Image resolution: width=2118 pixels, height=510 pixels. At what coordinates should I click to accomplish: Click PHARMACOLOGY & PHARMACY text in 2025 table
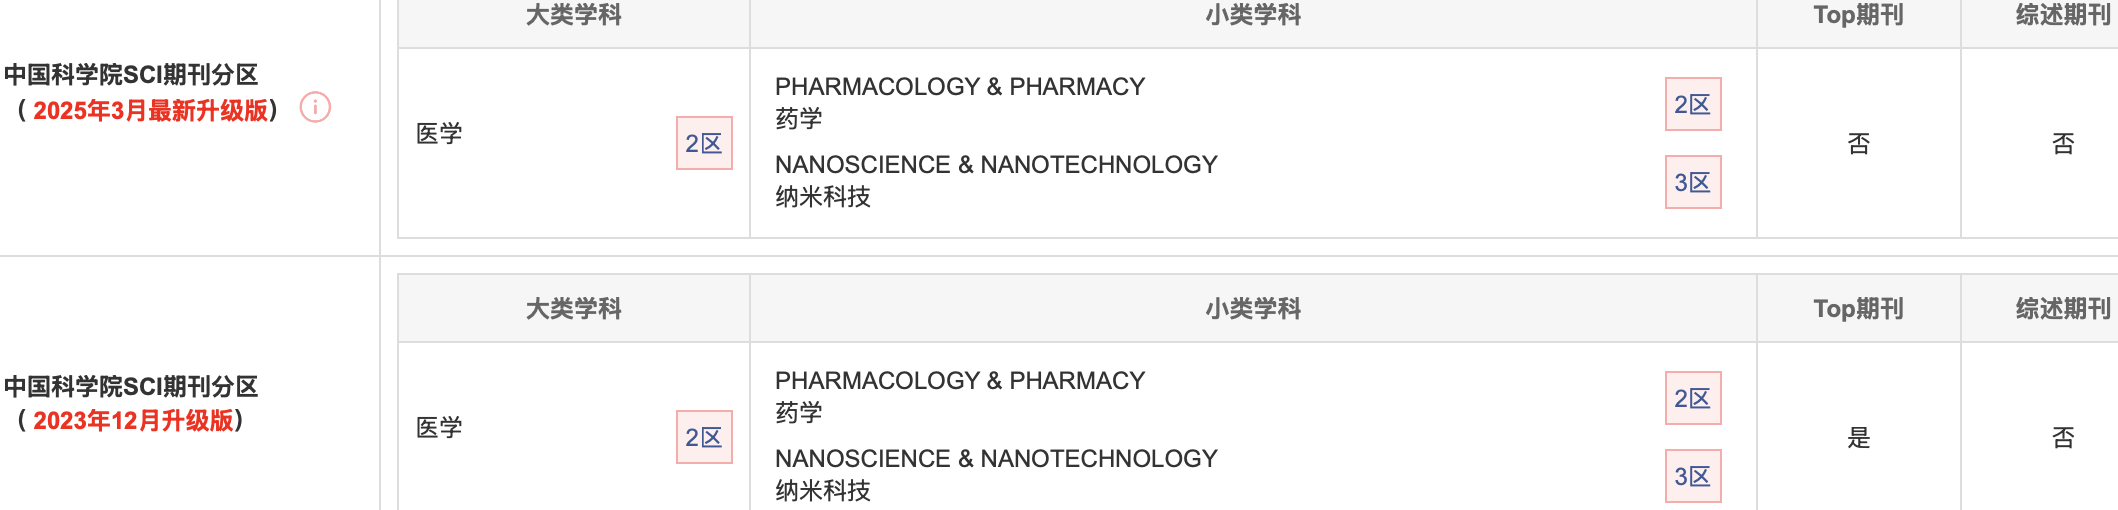click(x=960, y=87)
